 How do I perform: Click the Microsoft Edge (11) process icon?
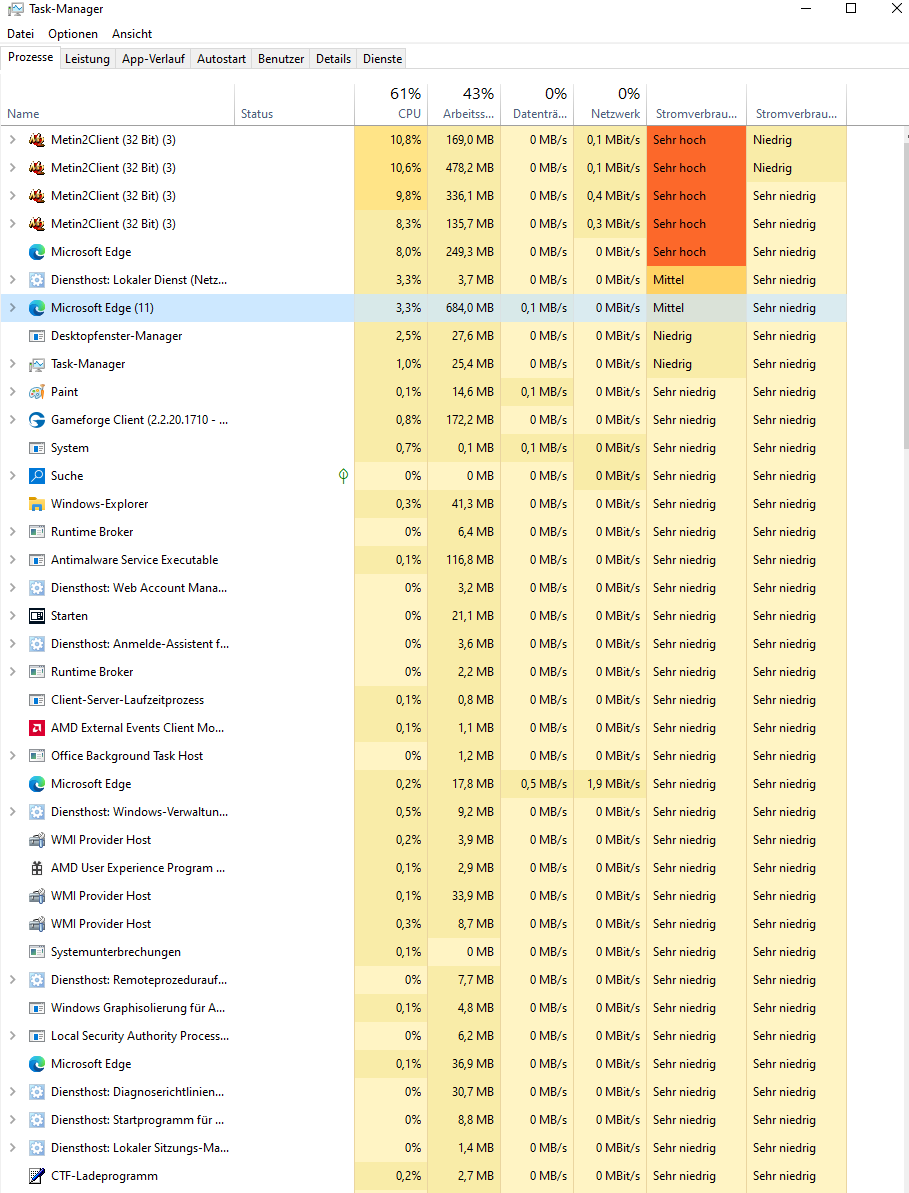click(x=37, y=308)
